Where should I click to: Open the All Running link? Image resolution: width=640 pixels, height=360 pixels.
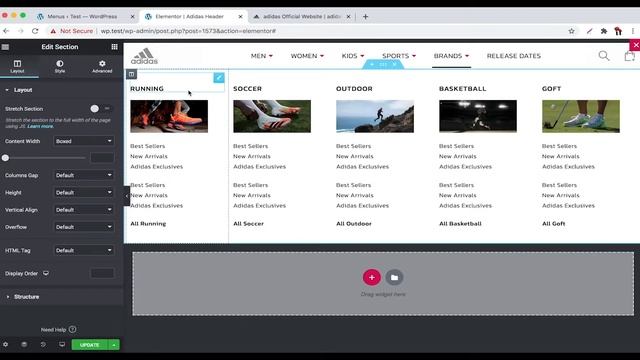148,224
